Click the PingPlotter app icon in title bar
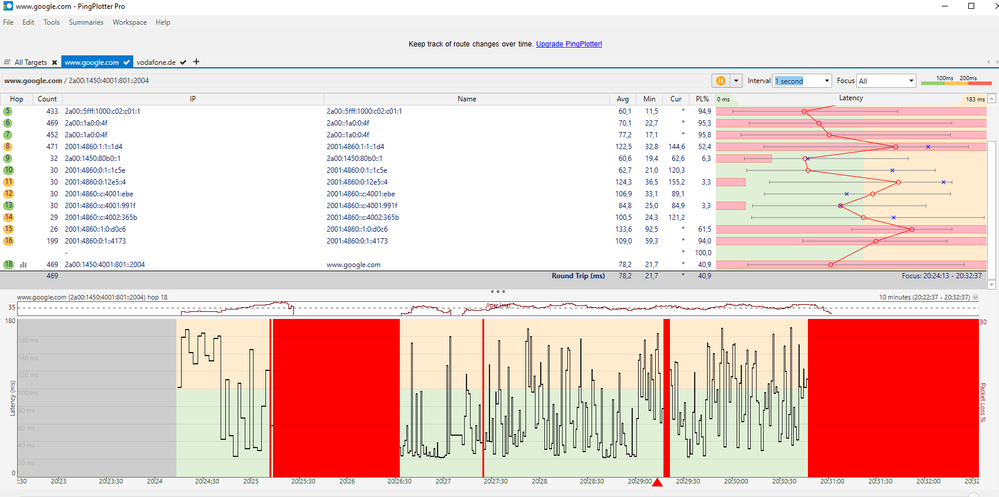This screenshot has width=999, height=497. 8,6
